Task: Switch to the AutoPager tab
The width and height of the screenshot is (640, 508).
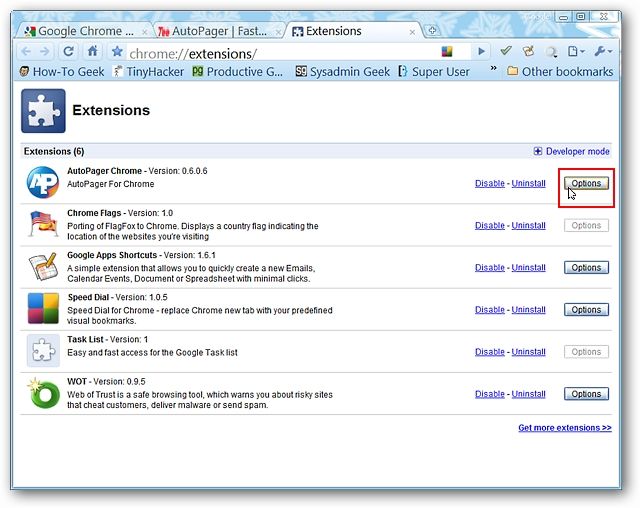Action: (x=219, y=31)
